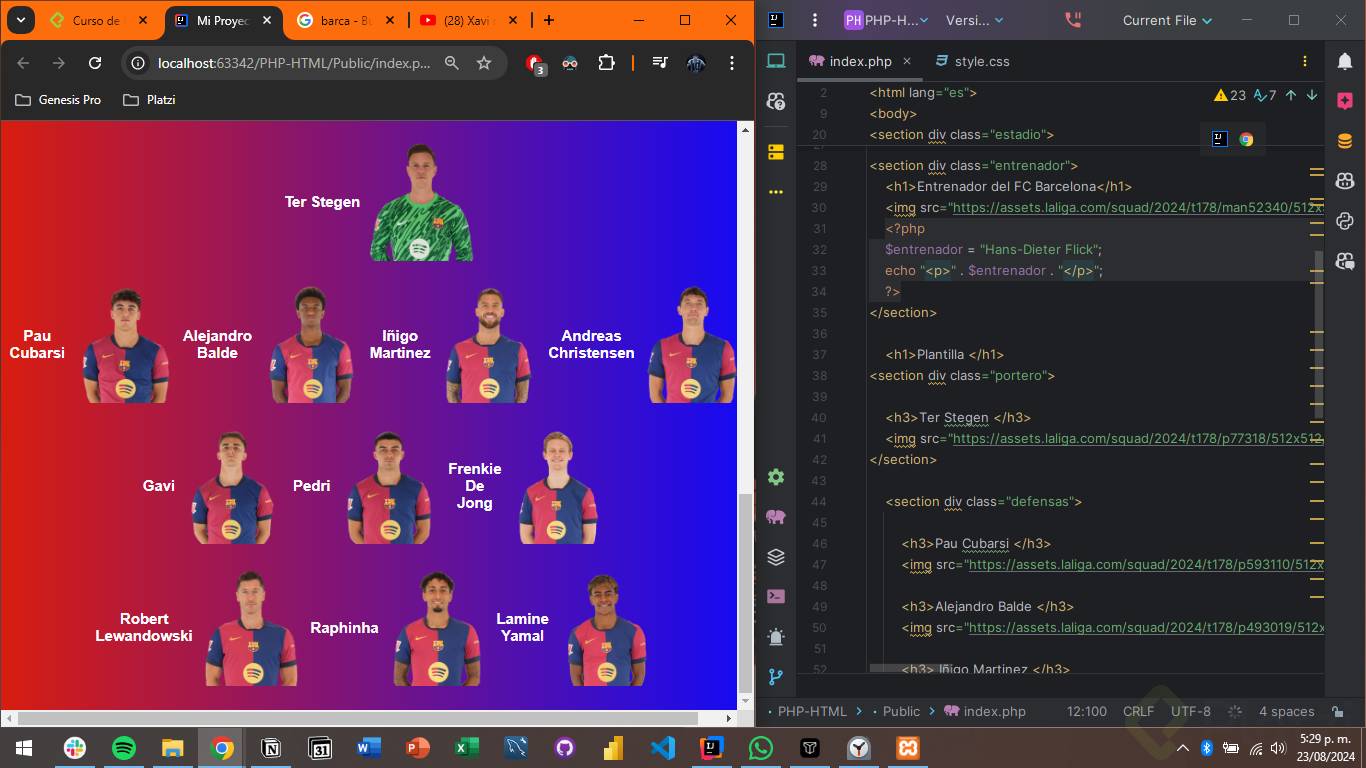Image resolution: width=1366 pixels, height=768 pixels.
Task: Open the Database tool window in the IDE
Action: (x=1345, y=141)
